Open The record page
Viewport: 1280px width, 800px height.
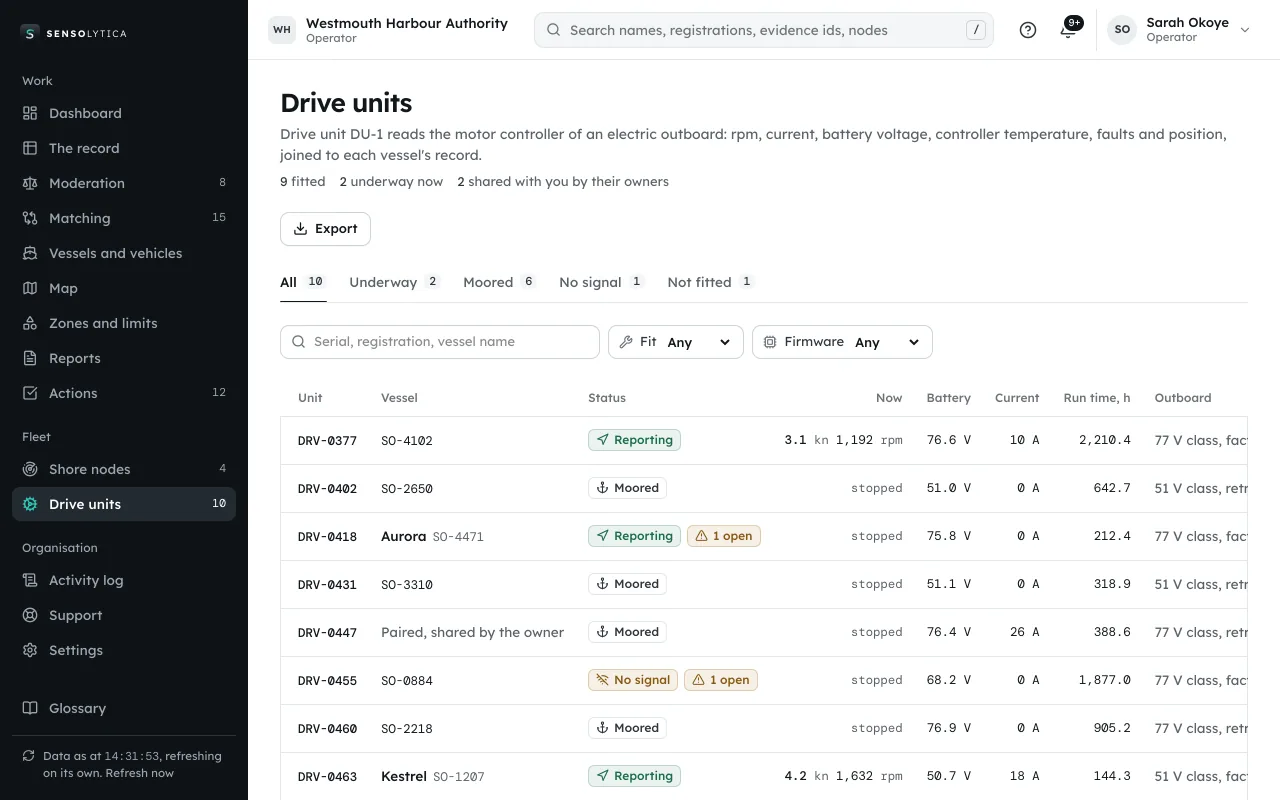[x=124, y=148]
